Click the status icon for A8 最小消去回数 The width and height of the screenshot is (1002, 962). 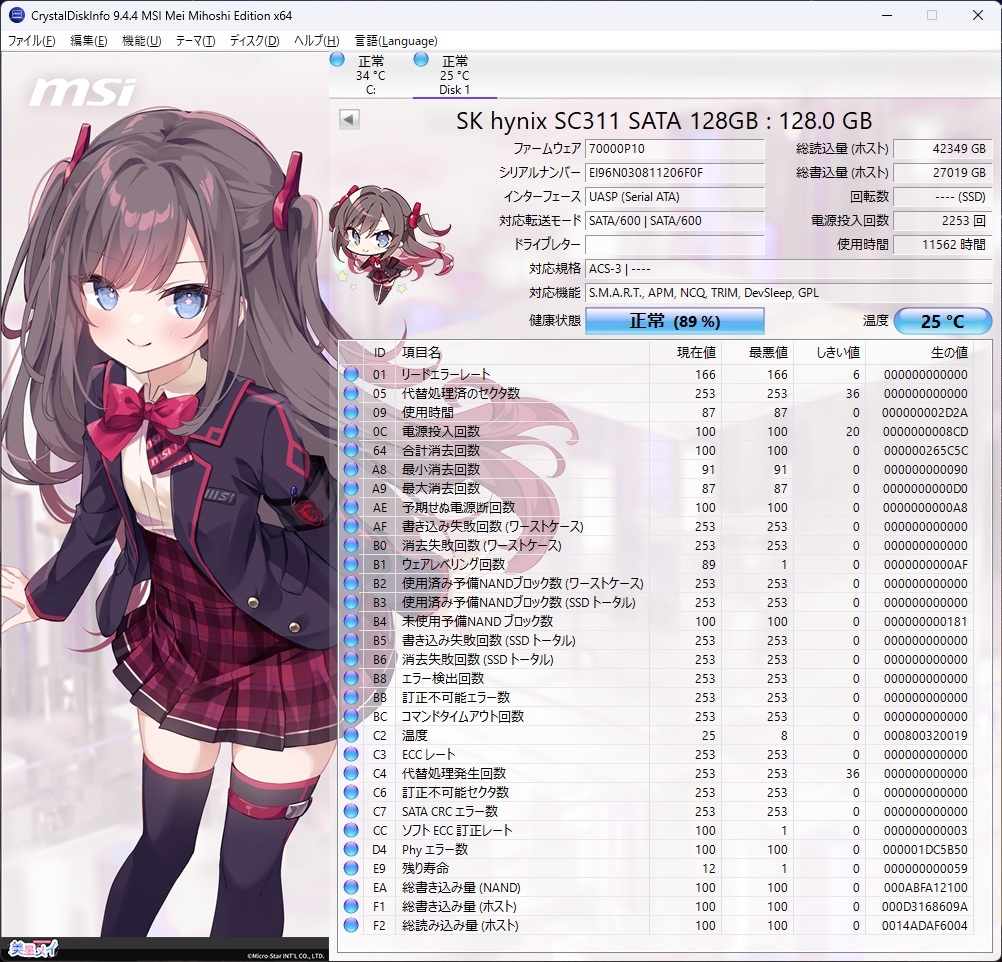coord(351,470)
